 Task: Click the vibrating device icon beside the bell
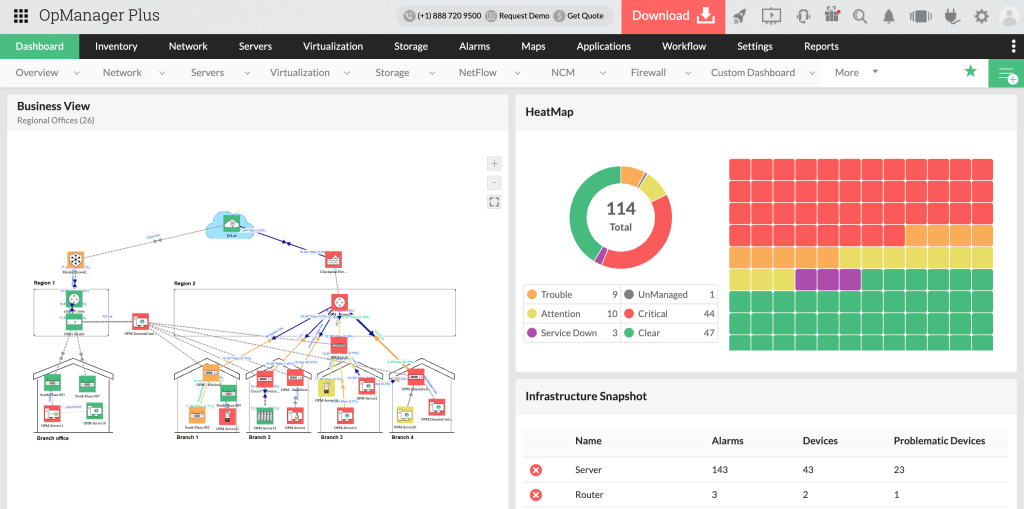point(921,17)
